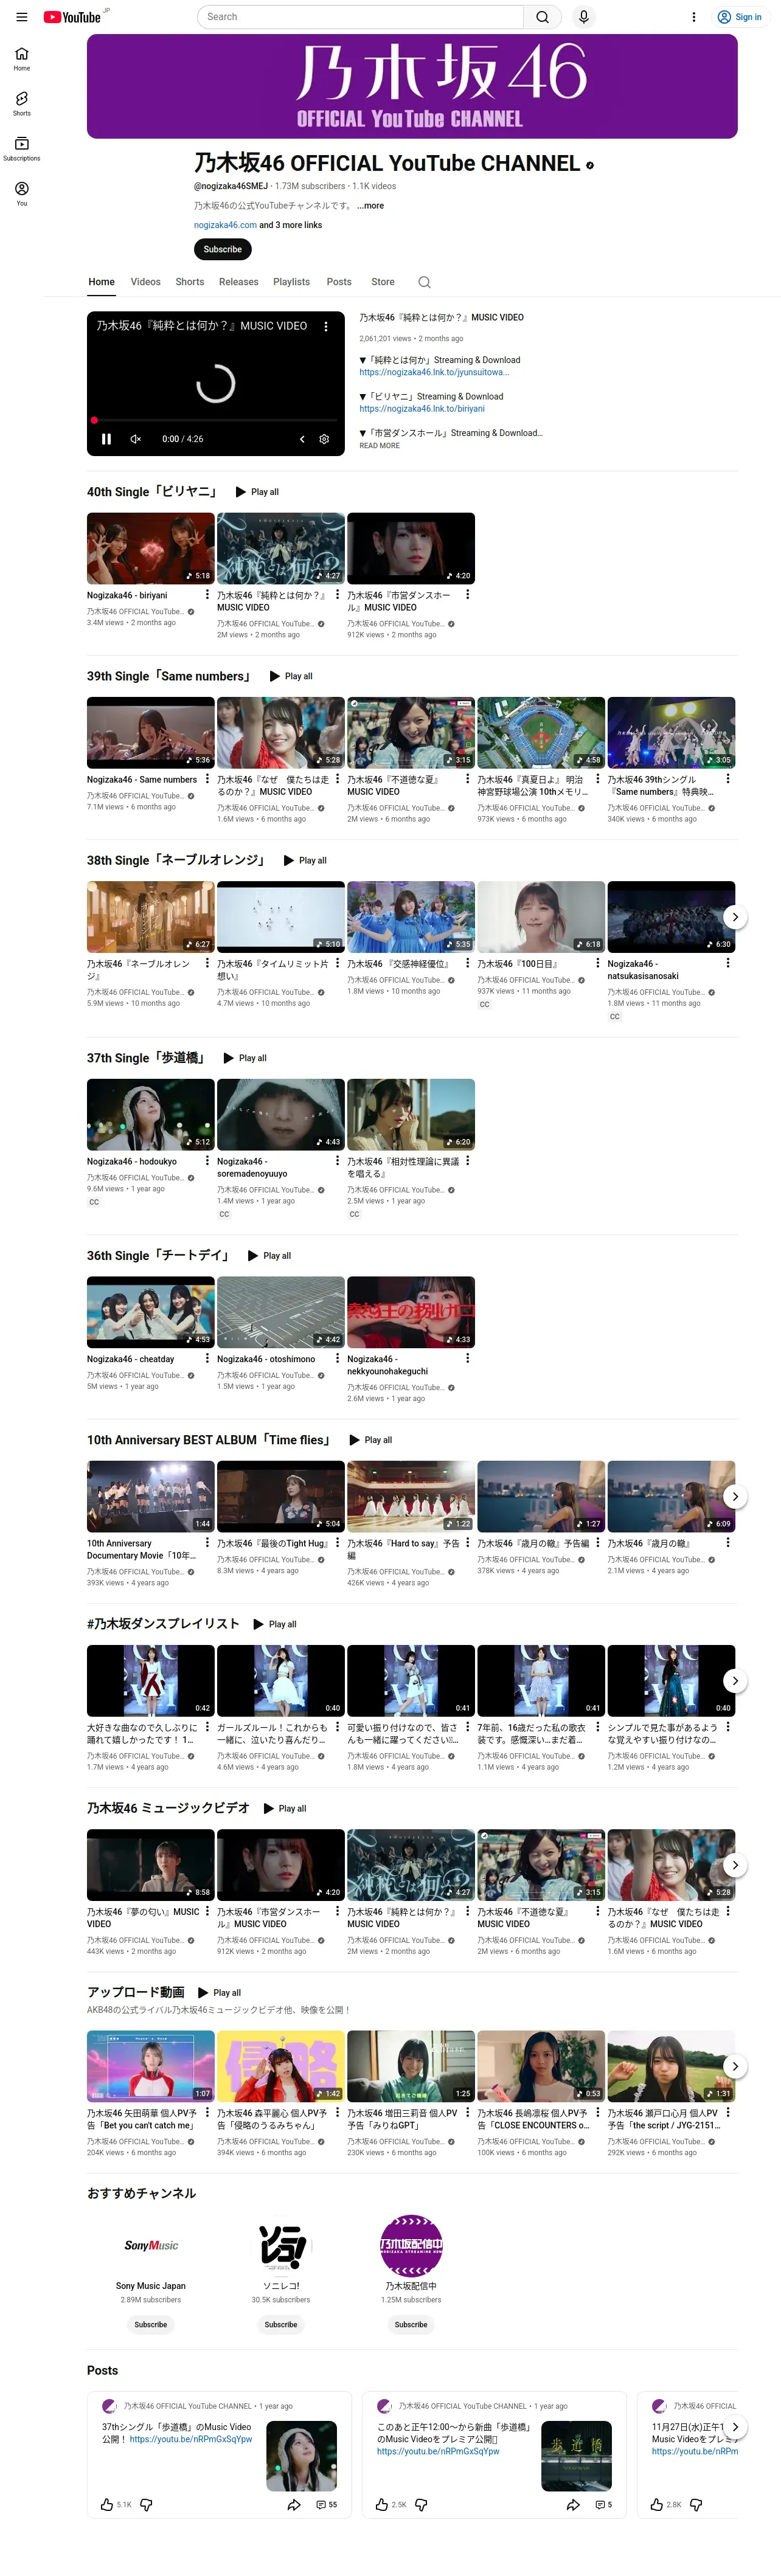Open 純粋とは何か streaming link

[x=434, y=372]
